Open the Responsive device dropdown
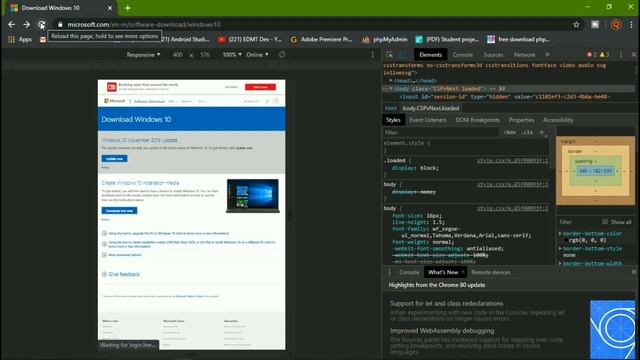Image resolution: width=640 pixels, height=360 pixels. pyautogui.click(x=143, y=55)
